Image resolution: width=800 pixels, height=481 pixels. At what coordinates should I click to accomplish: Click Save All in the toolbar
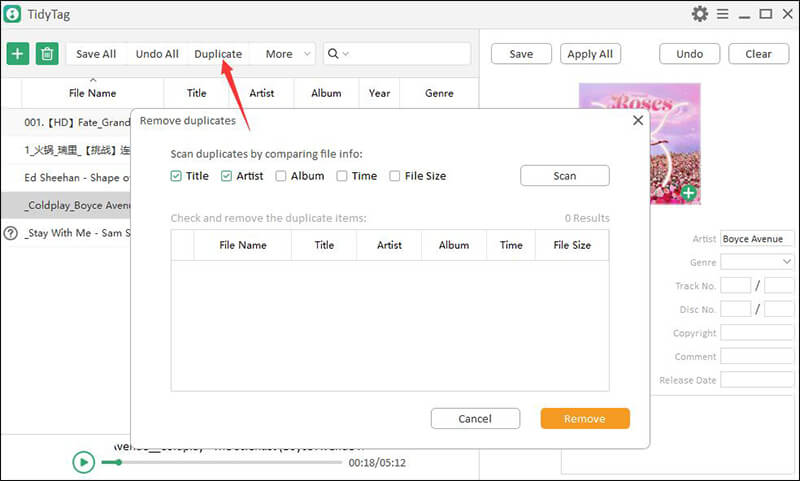96,54
